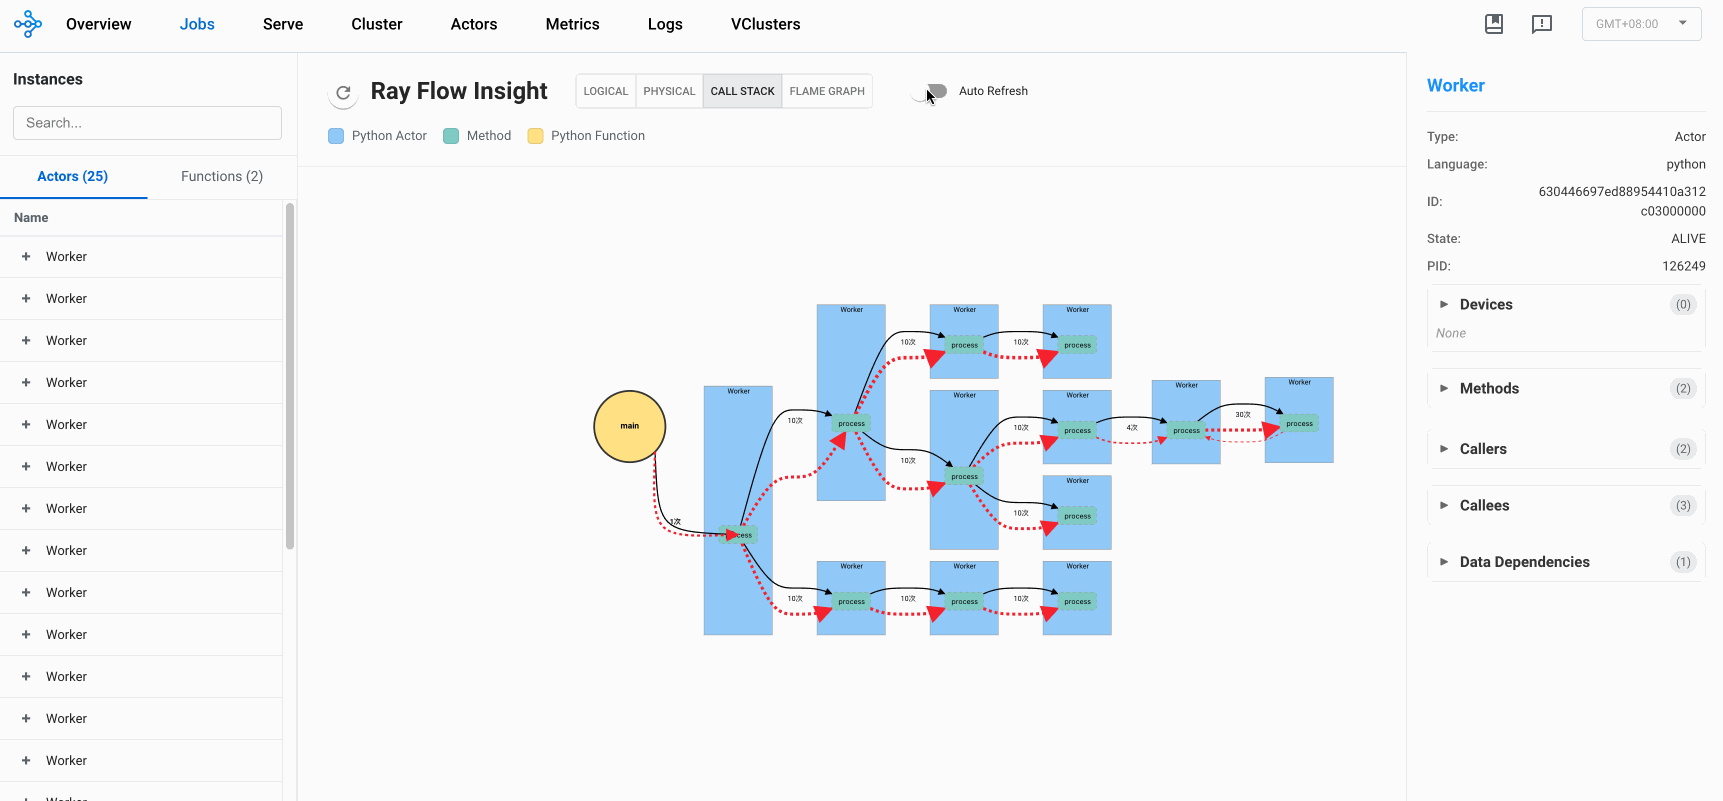Open the Functions (2) tab

point(222,176)
